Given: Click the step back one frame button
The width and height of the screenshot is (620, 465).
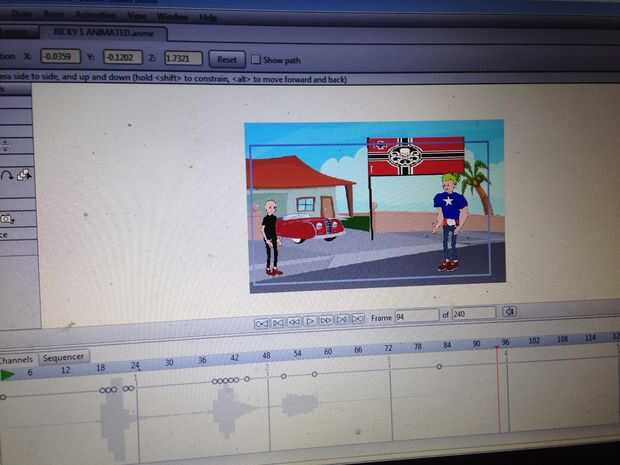Looking at the screenshot, I should point(278,323).
